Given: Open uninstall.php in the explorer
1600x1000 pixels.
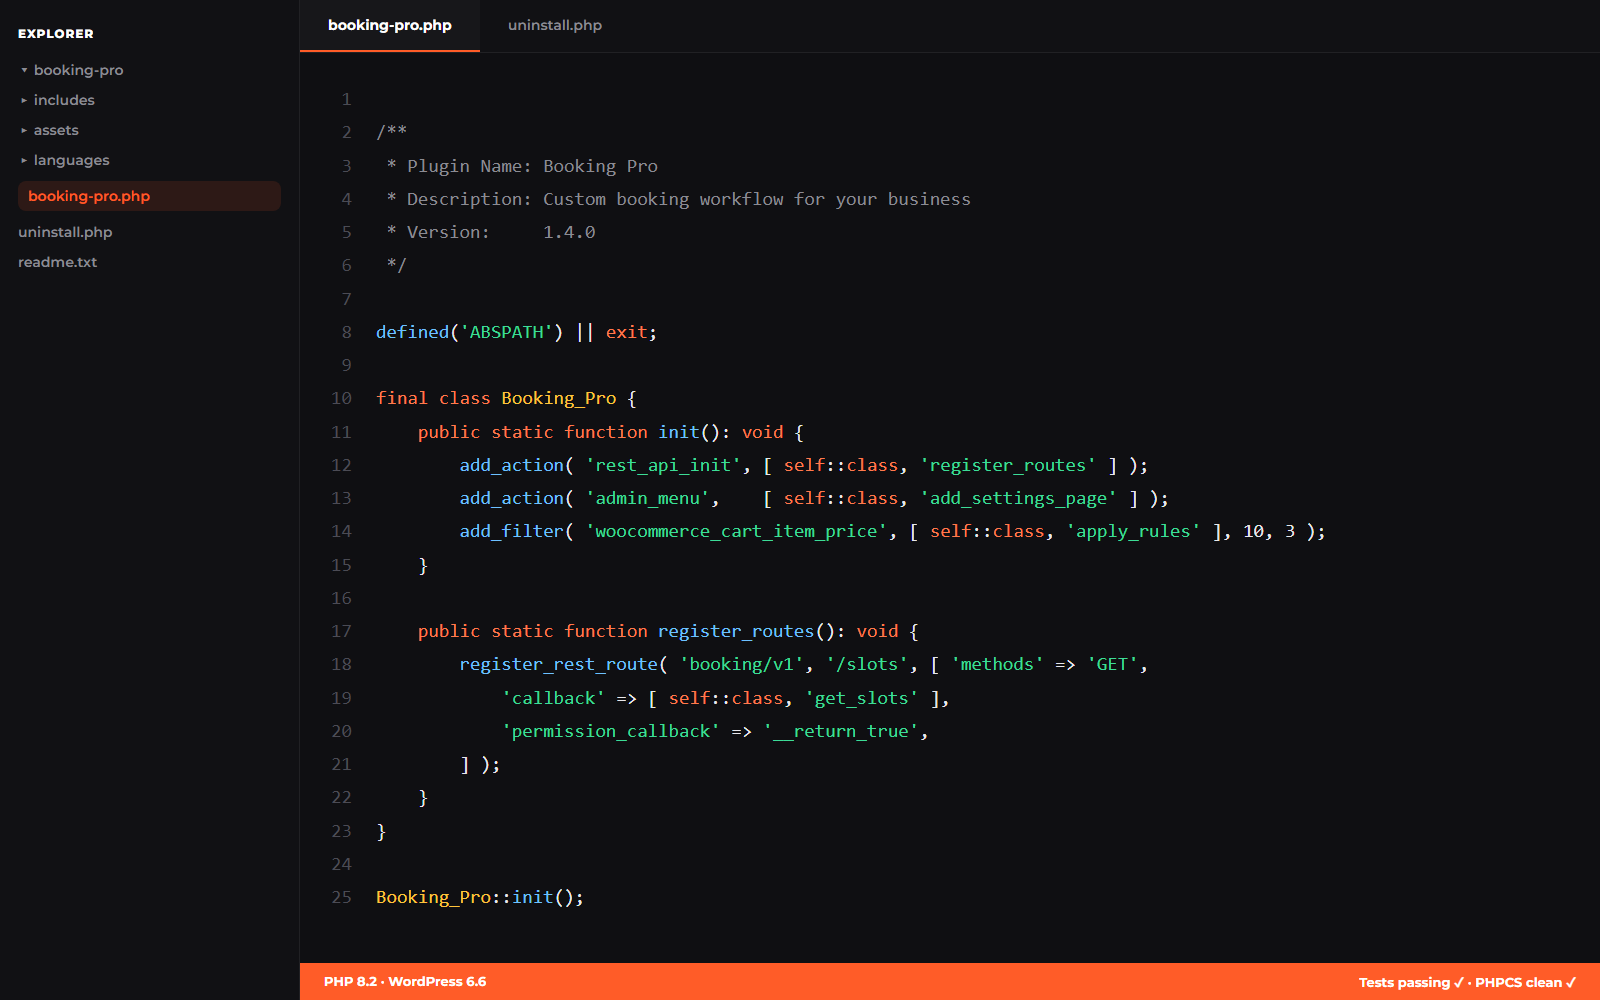Looking at the screenshot, I should point(65,232).
